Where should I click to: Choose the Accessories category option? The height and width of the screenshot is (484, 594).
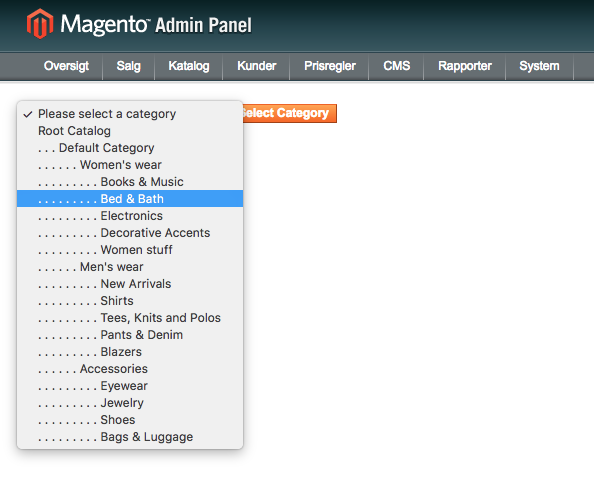pyautogui.click(x=130, y=369)
